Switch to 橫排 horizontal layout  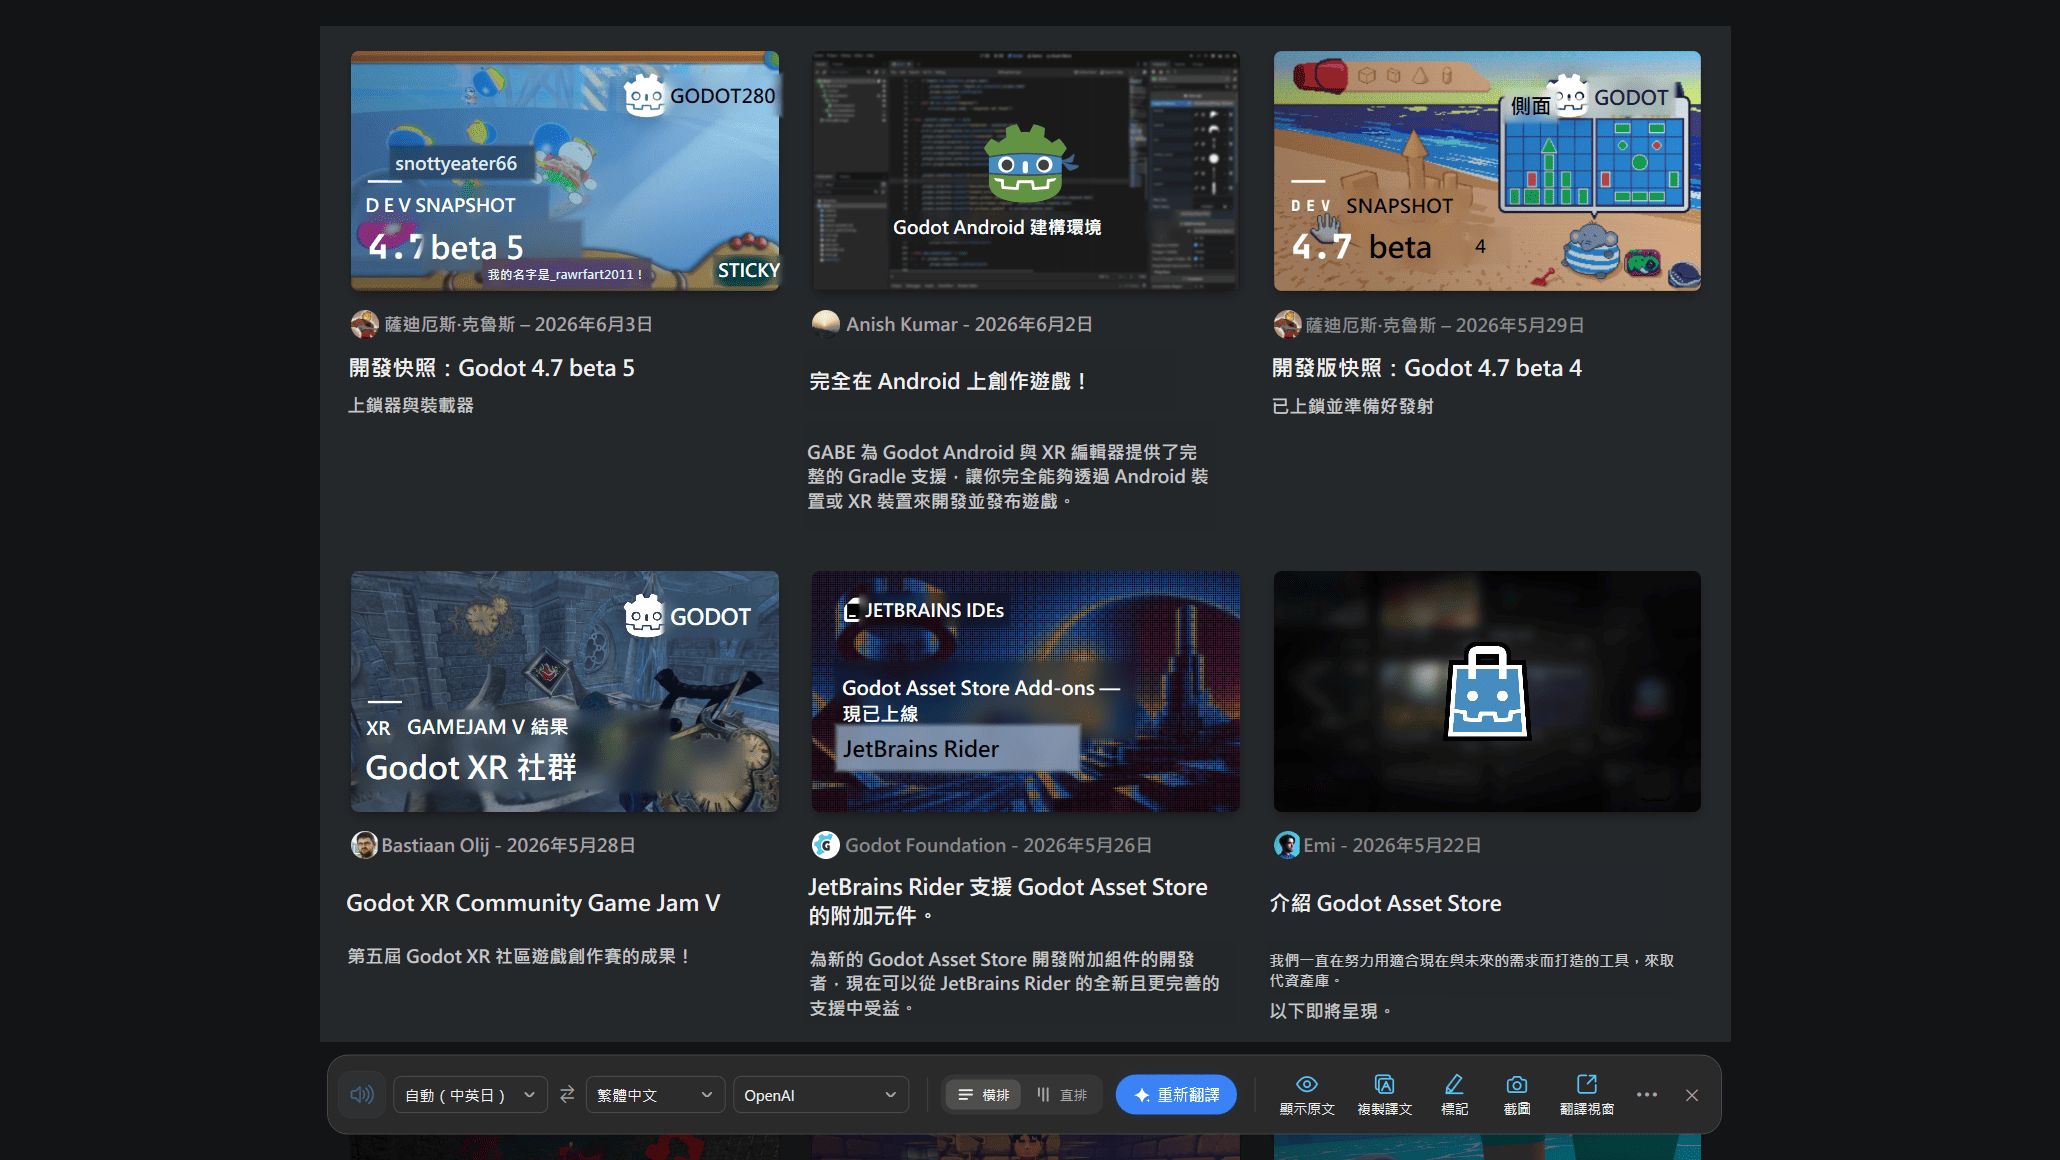(x=984, y=1095)
